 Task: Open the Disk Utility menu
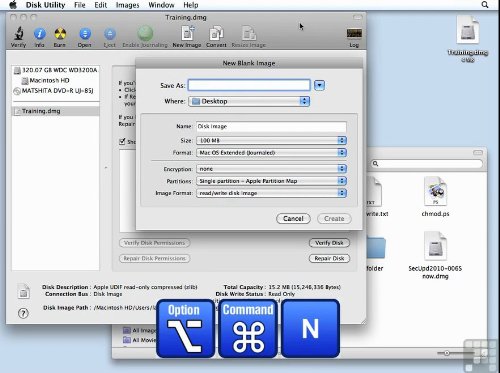(x=45, y=5)
